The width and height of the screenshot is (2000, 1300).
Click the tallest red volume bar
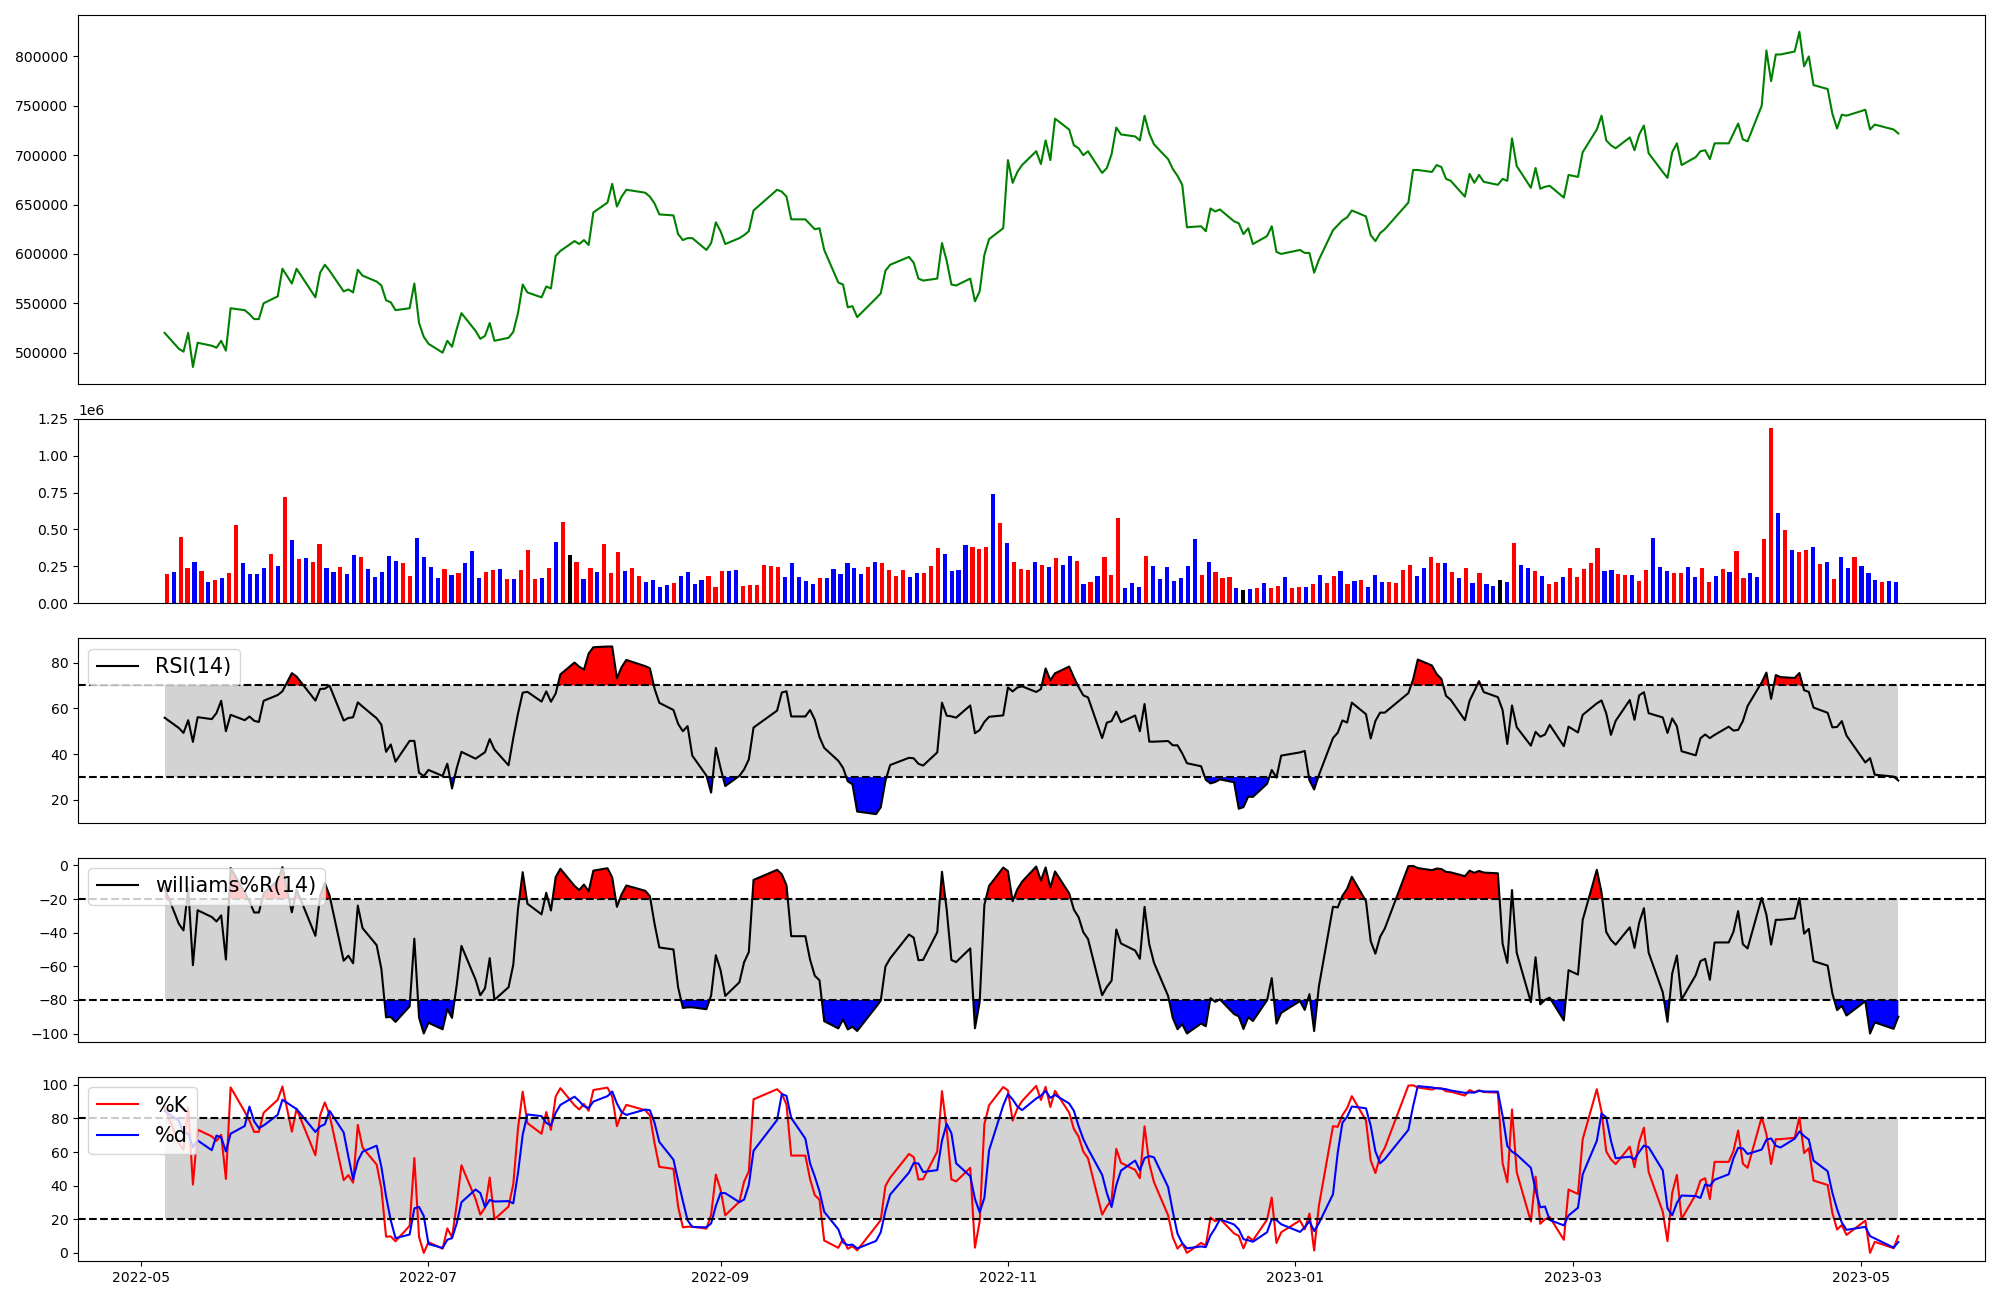pyautogui.click(x=1771, y=515)
